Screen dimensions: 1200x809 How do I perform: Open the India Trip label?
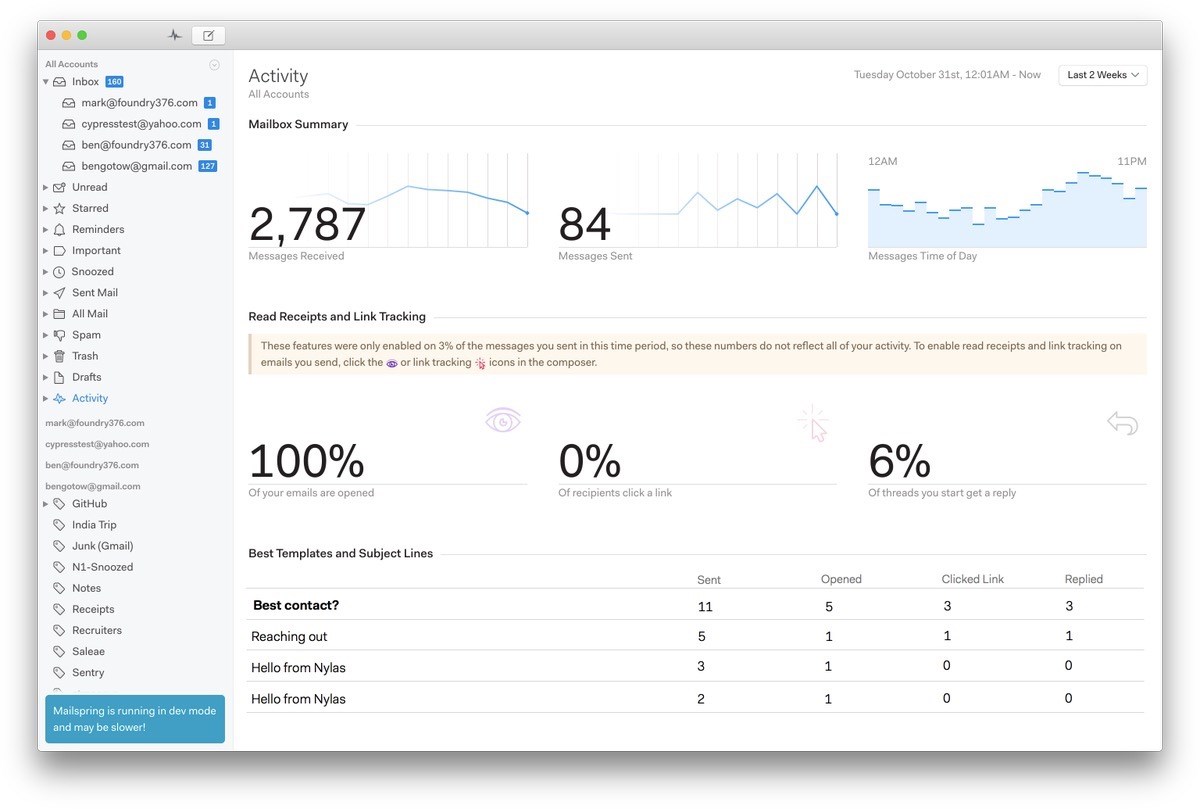(x=94, y=525)
